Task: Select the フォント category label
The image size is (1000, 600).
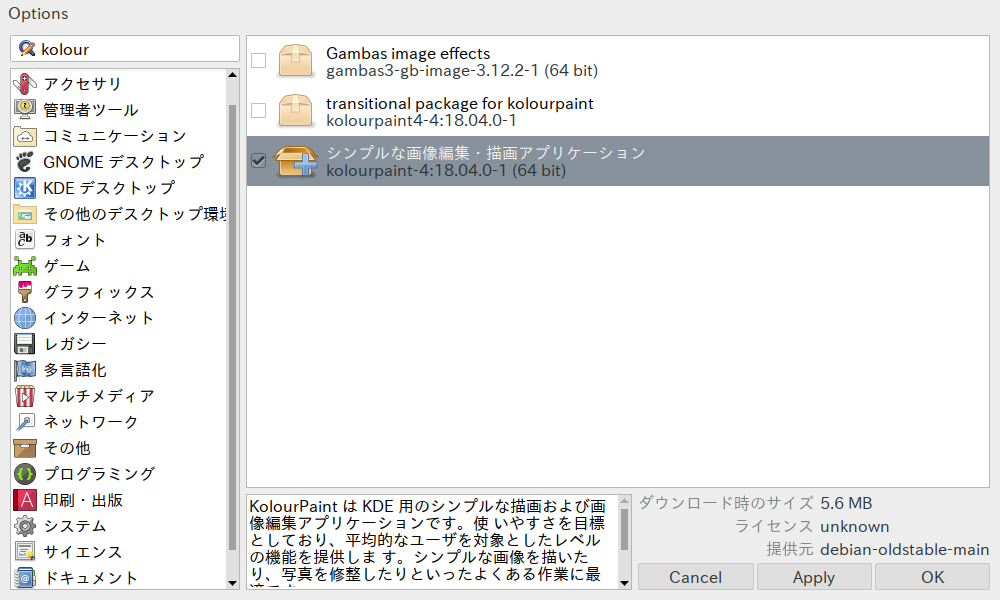Action: 75,240
